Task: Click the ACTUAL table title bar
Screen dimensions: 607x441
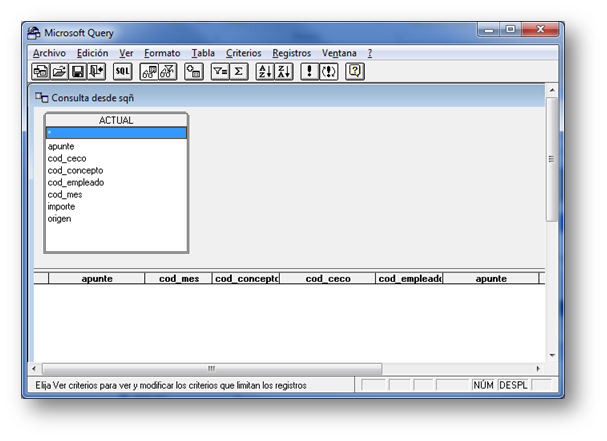Action: [x=116, y=120]
